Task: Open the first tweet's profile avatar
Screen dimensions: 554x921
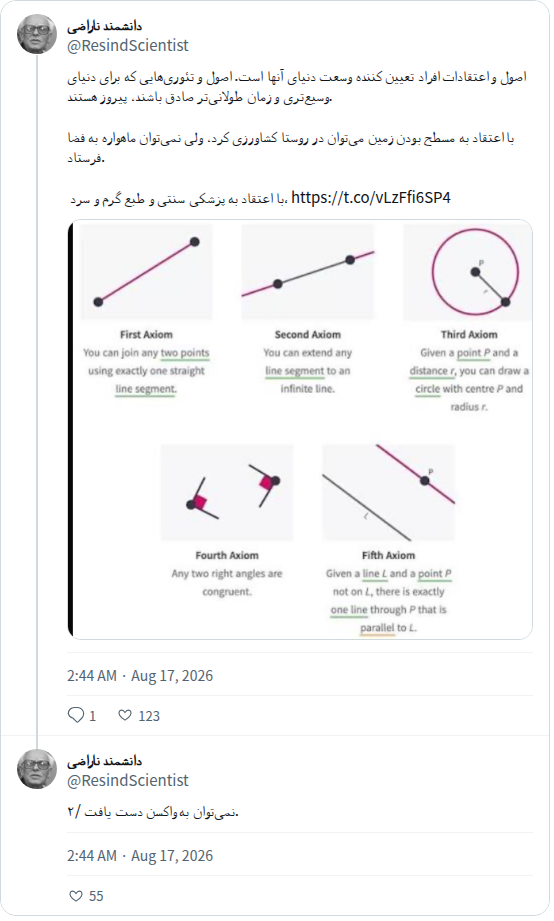Action: point(37,34)
